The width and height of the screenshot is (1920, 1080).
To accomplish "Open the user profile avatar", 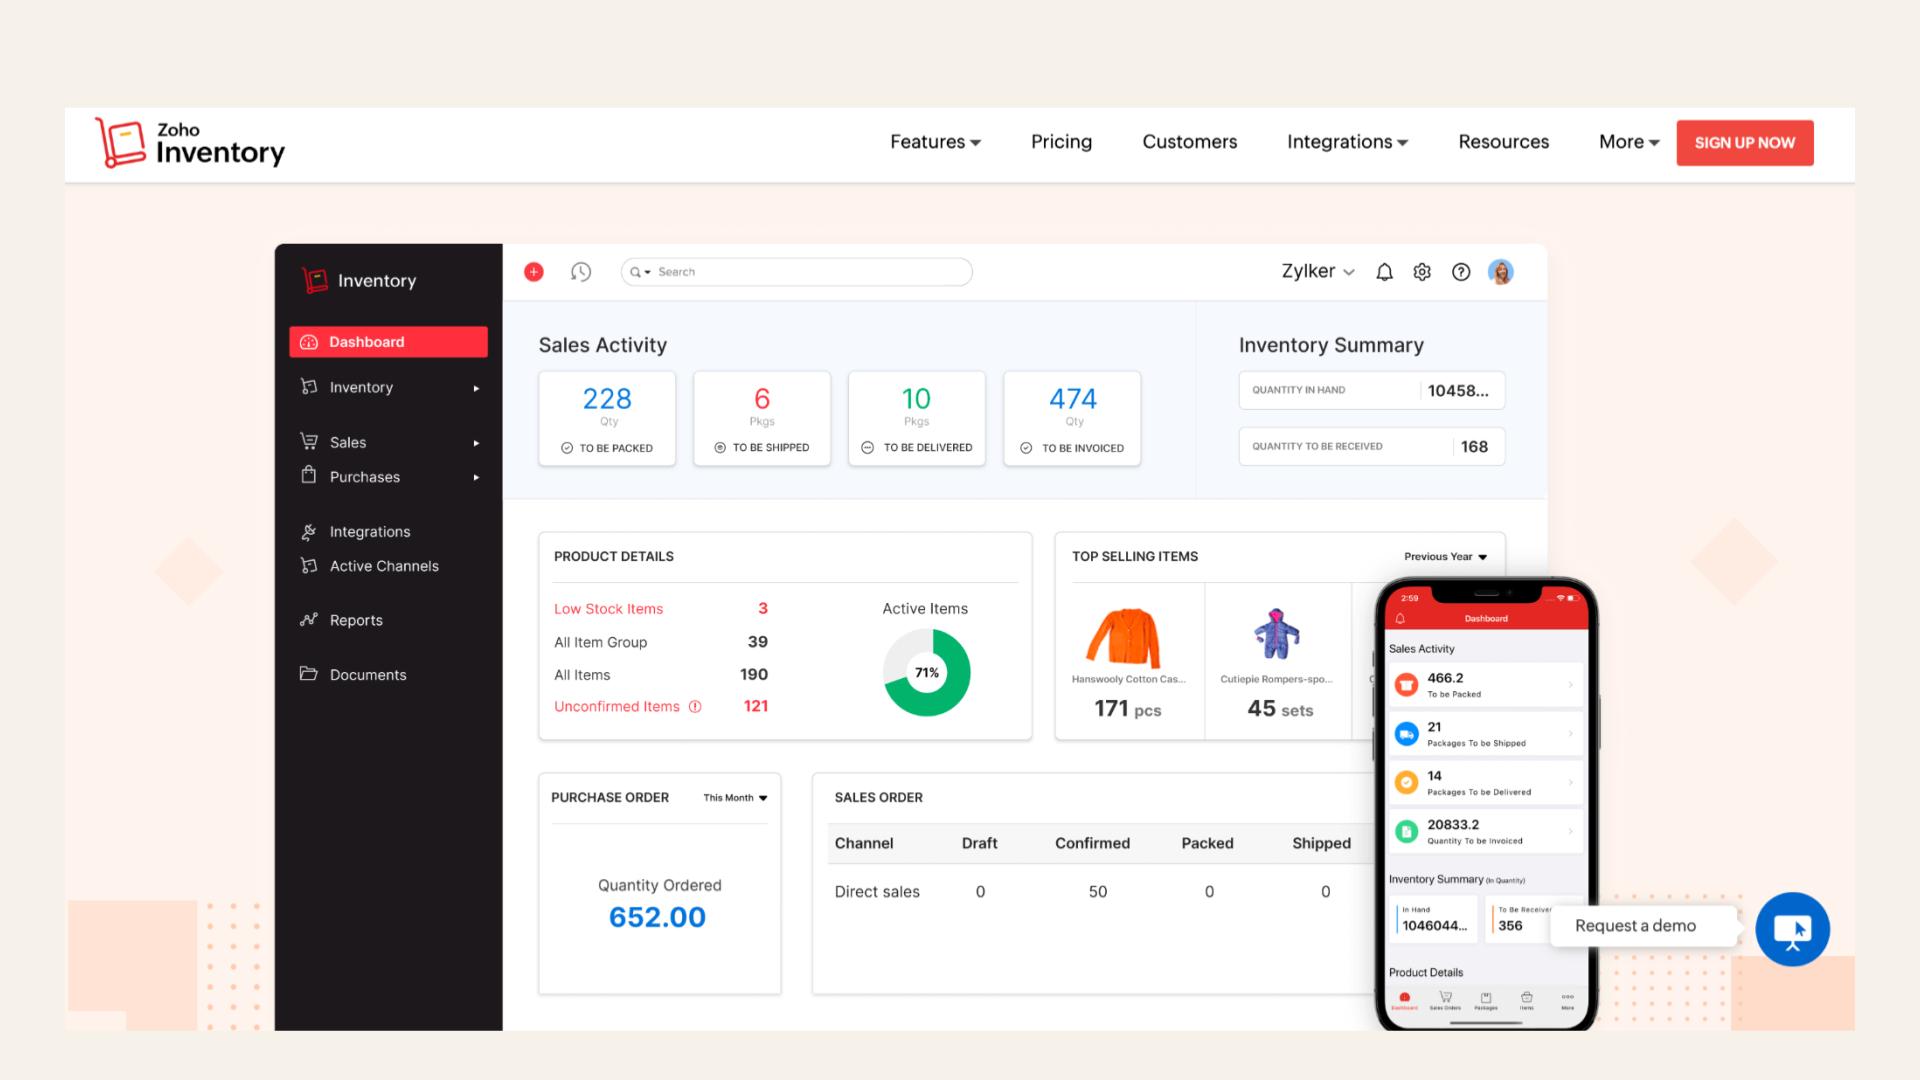I will click(1500, 272).
